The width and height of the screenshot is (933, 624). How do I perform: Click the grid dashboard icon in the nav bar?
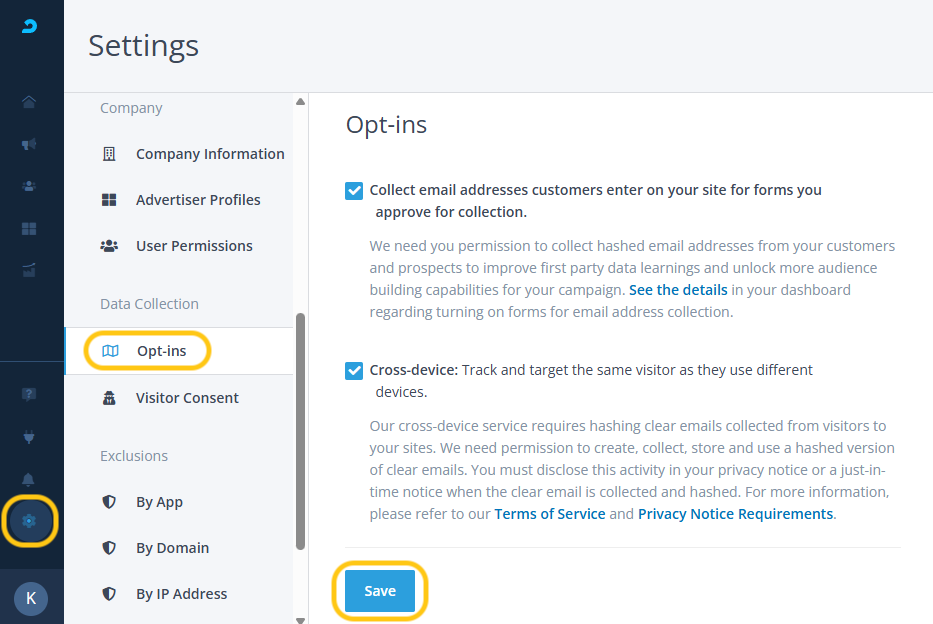point(29,229)
